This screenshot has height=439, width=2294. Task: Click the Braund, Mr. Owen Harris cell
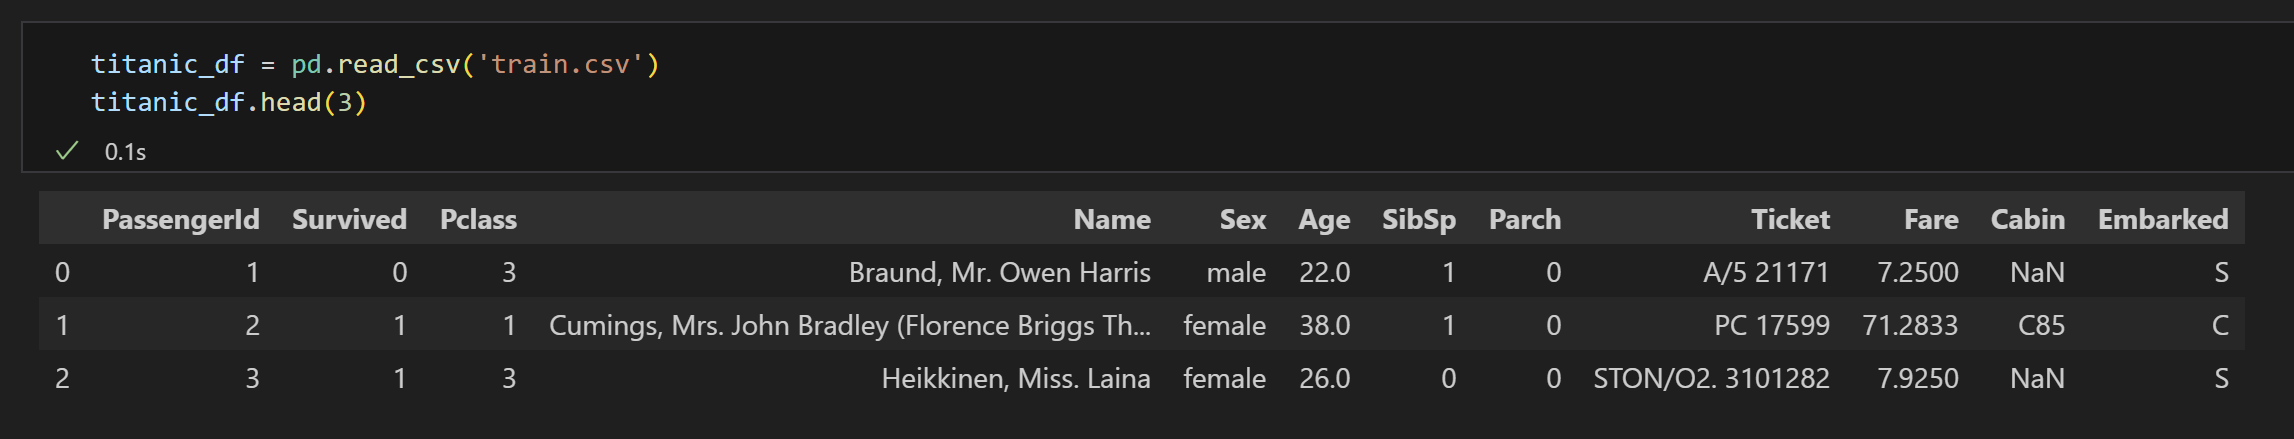pyautogui.click(x=1000, y=272)
